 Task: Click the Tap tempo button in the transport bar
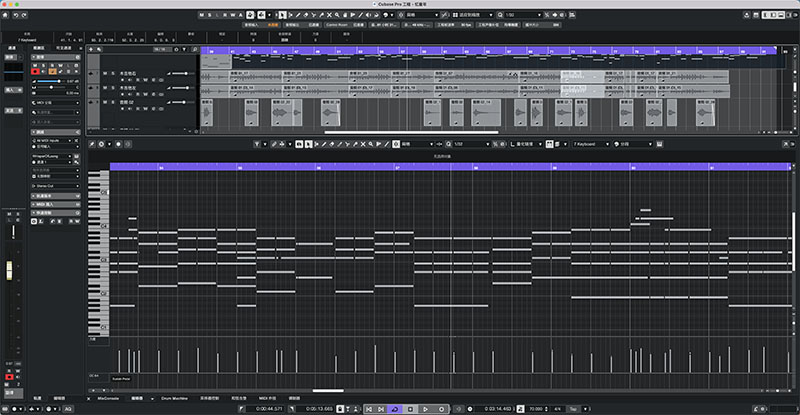point(573,409)
